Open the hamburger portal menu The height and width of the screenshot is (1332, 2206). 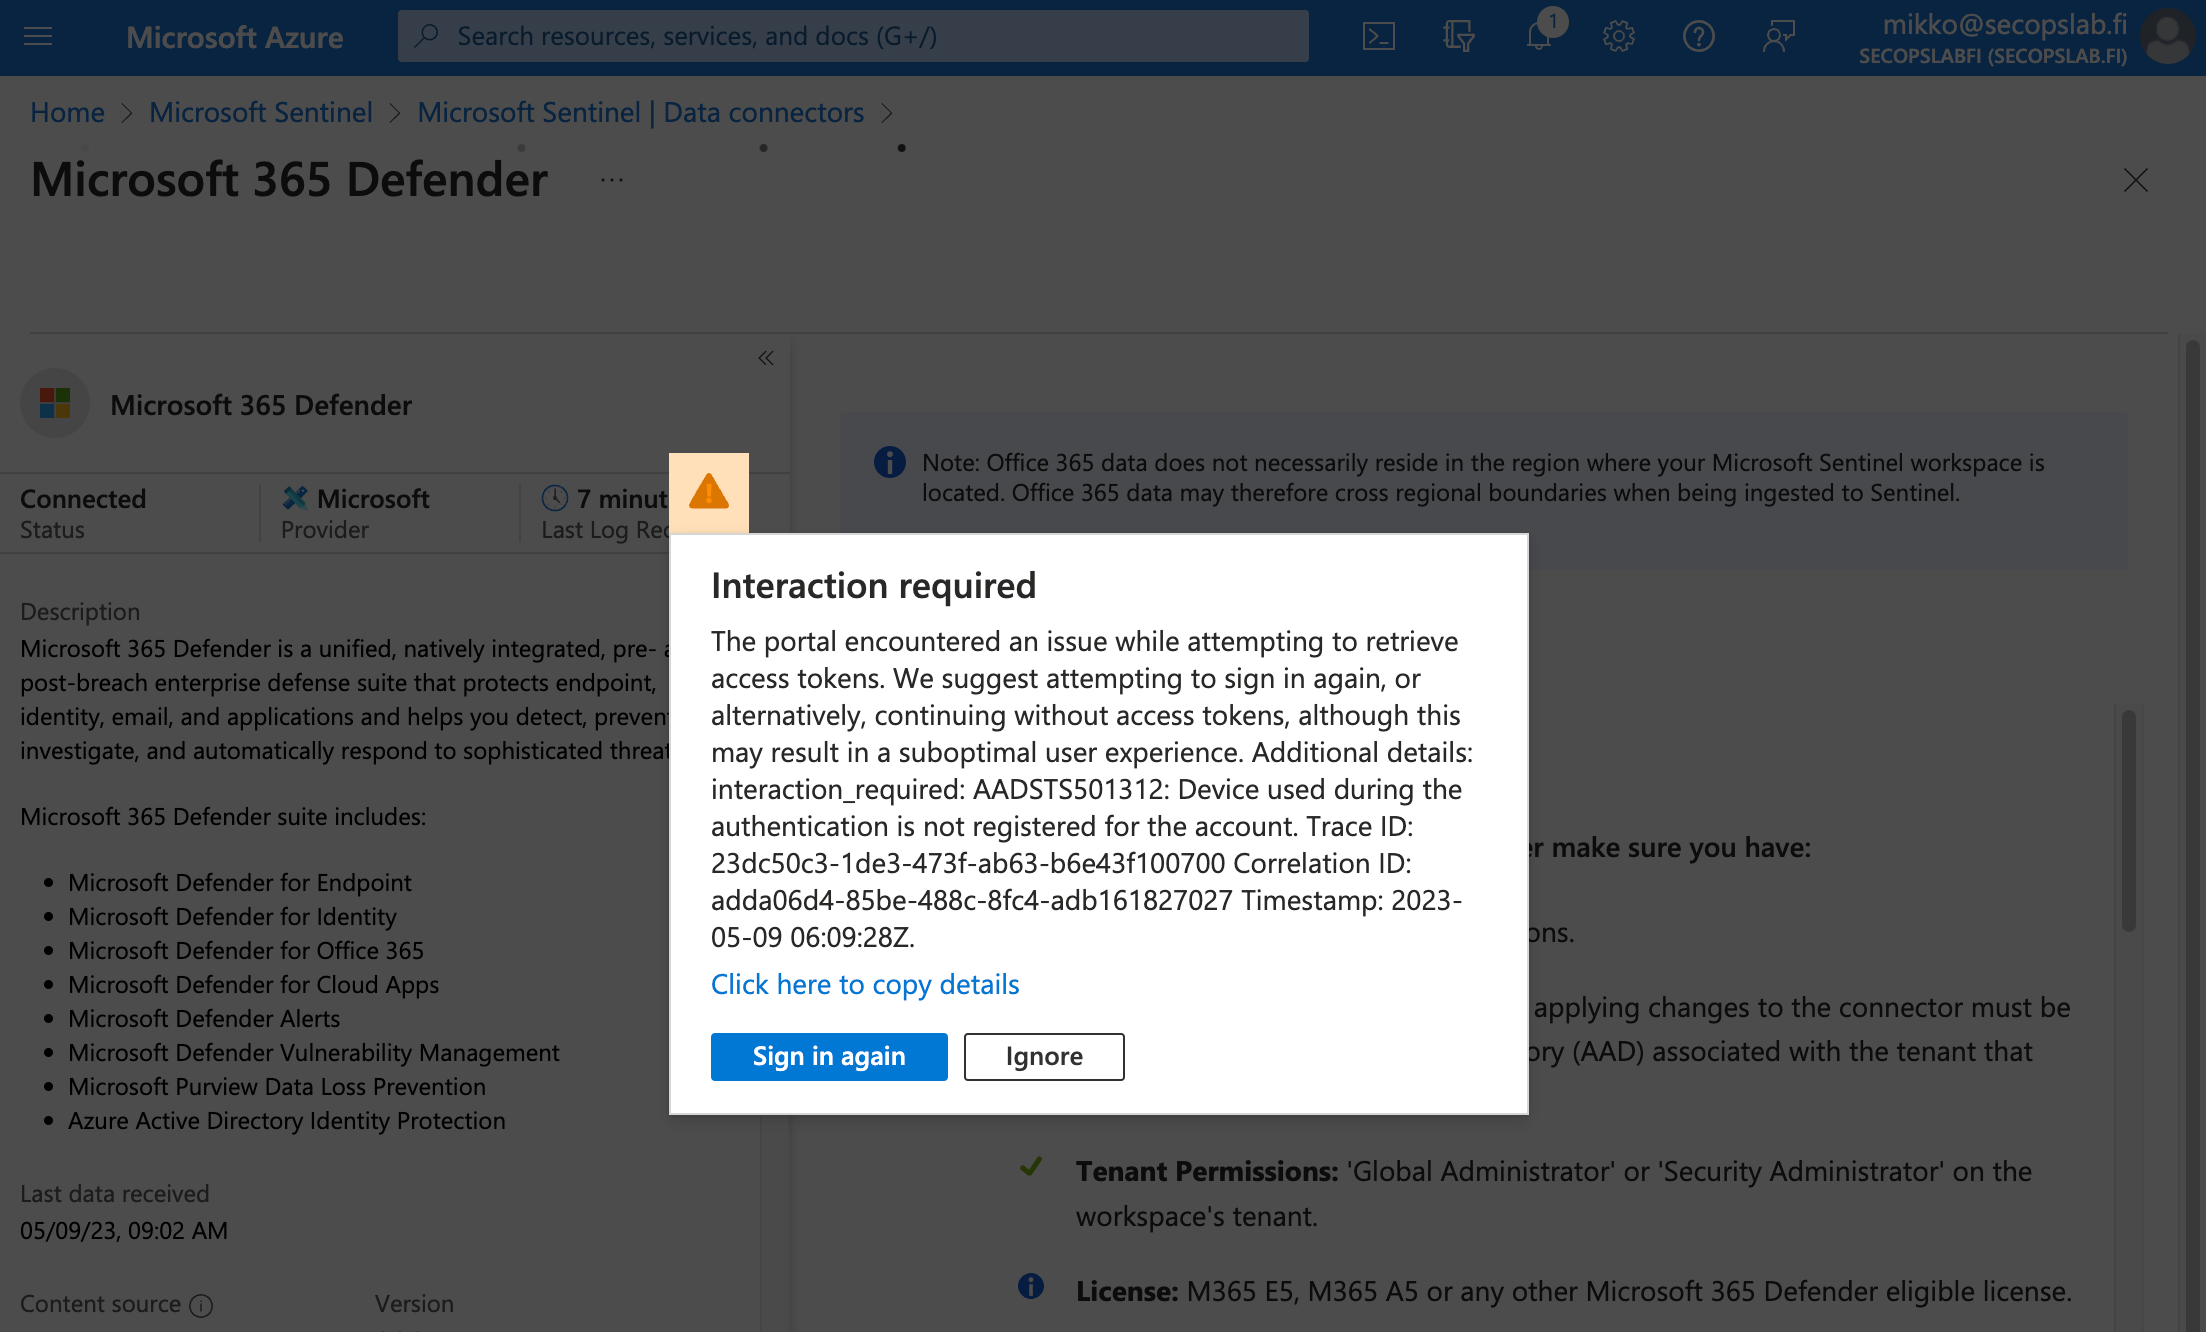tap(38, 37)
